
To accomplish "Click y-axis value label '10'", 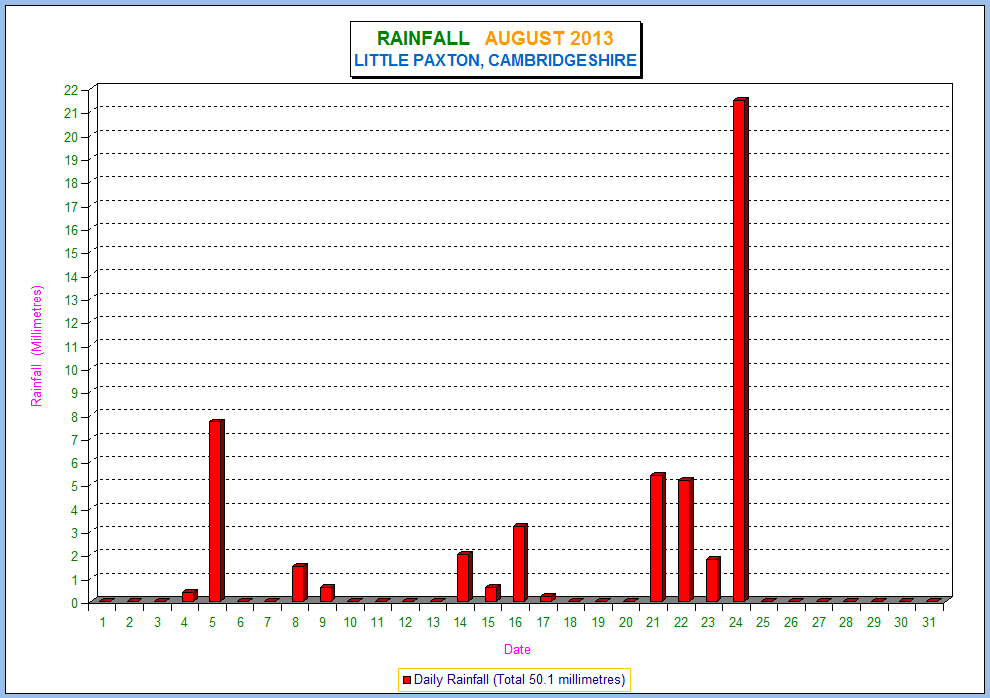I will (71, 370).
